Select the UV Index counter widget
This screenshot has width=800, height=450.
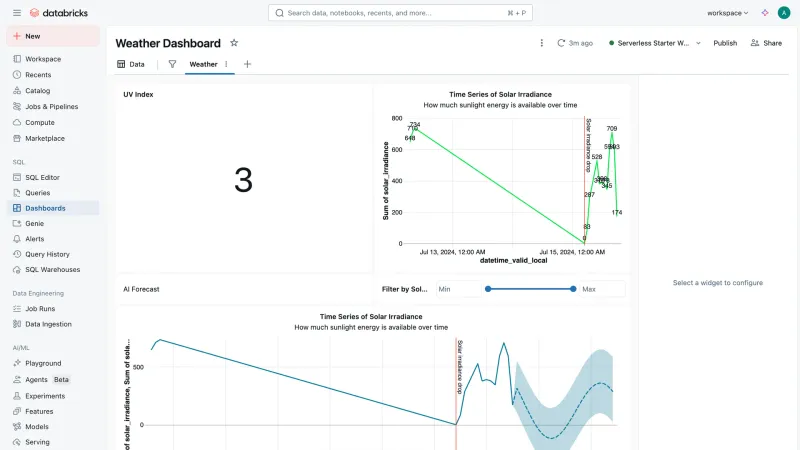[x=244, y=179]
